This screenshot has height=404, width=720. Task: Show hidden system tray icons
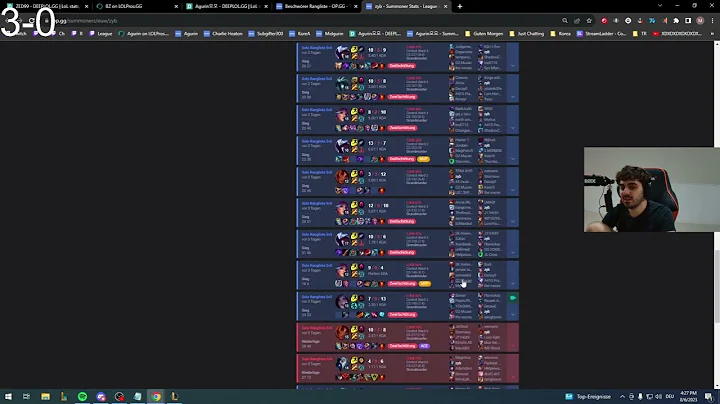pyautogui.click(x=622, y=397)
